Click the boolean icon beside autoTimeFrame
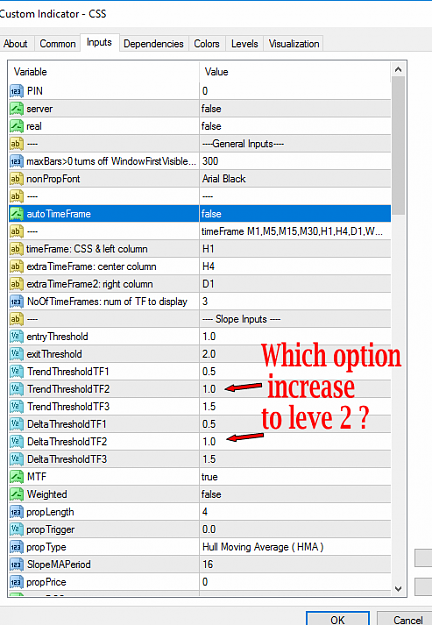 (16, 214)
